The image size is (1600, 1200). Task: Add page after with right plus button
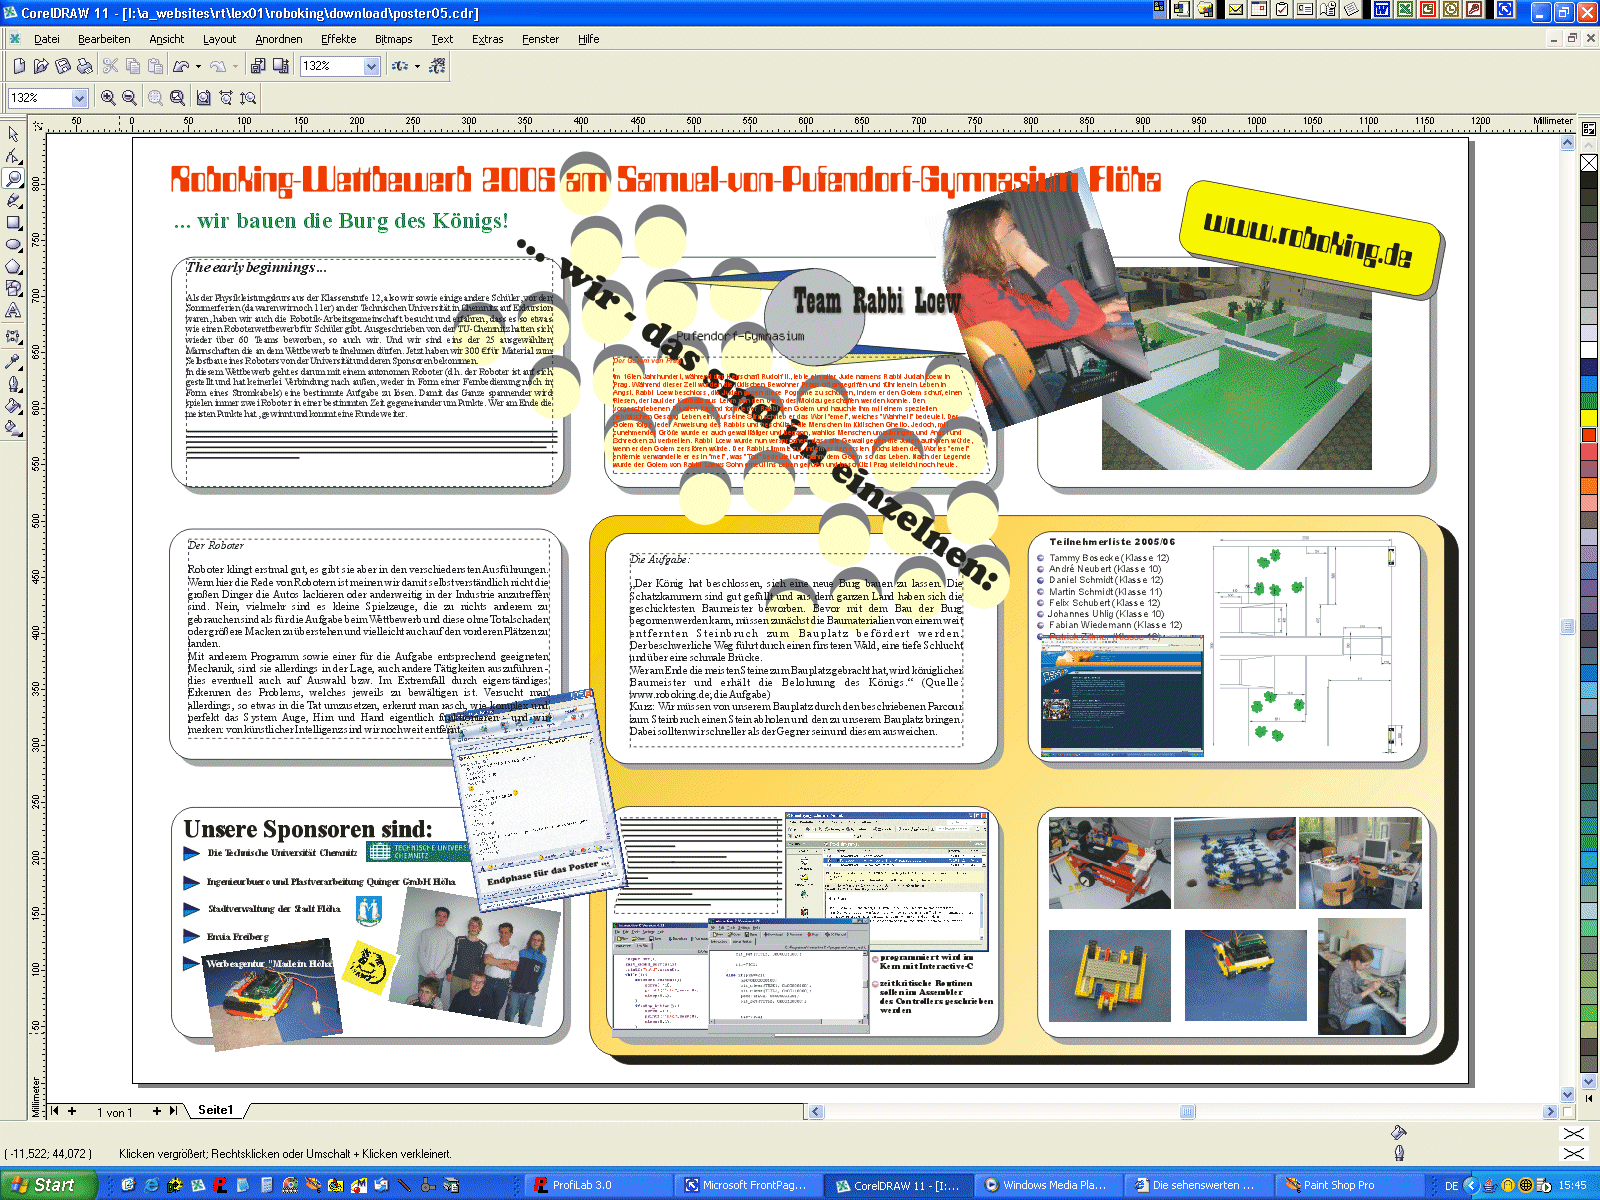click(x=157, y=1111)
